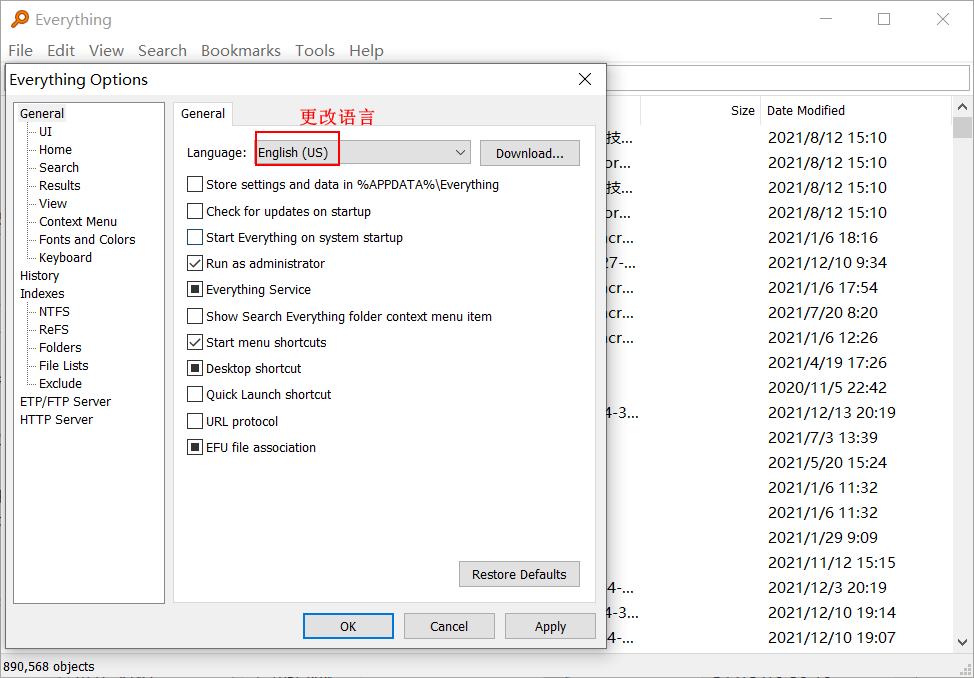
Task: Select Fonts and Colors in tree
Action: (x=87, y=239)
